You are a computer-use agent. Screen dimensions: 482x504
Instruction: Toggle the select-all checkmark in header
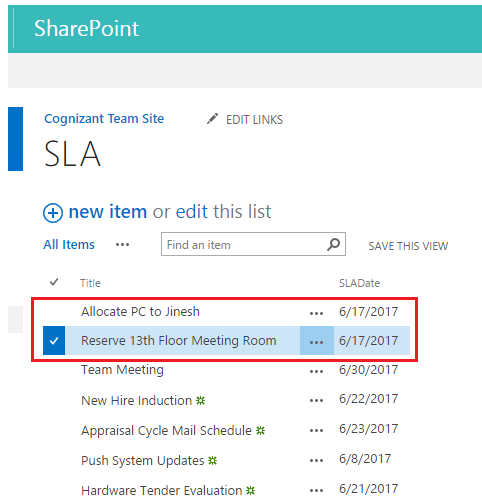point(54,282)
